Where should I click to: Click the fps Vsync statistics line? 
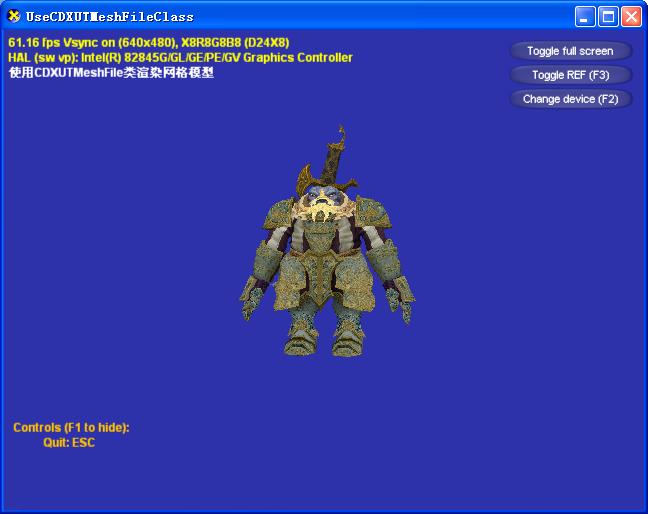point(149,43)
